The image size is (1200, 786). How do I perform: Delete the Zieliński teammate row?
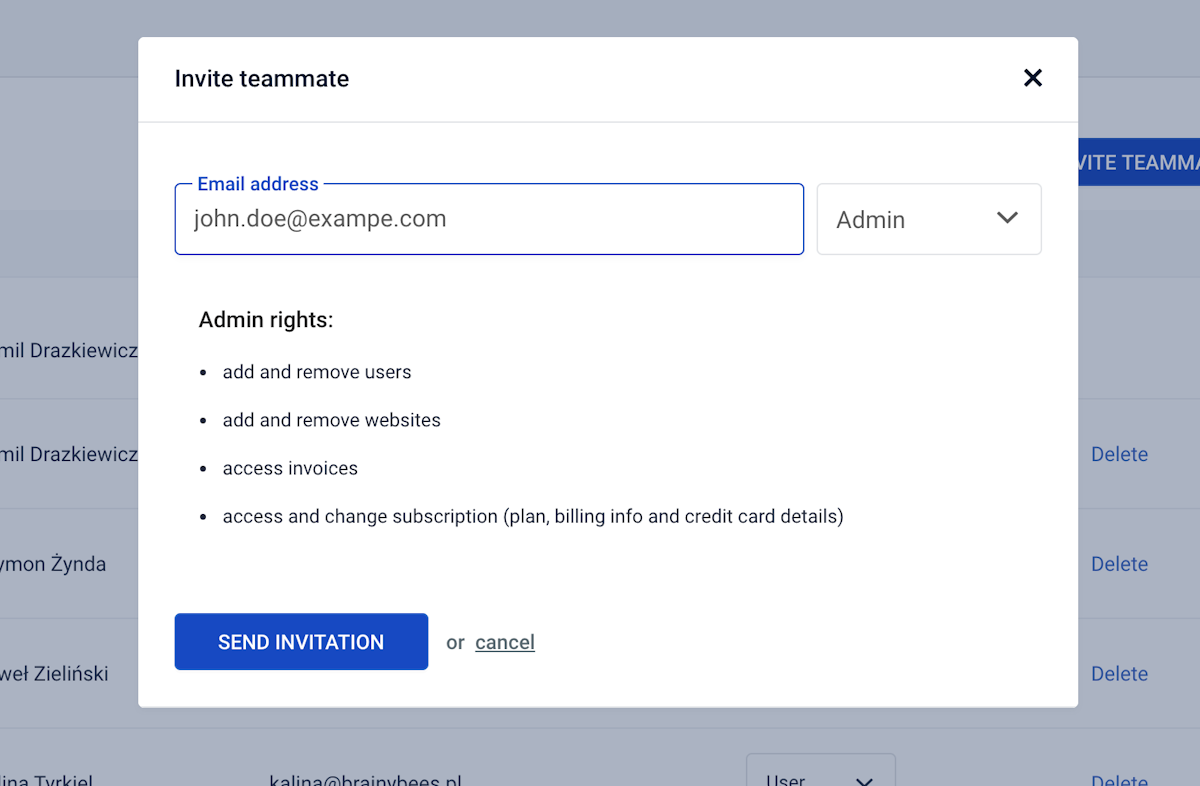[1119, 674]
